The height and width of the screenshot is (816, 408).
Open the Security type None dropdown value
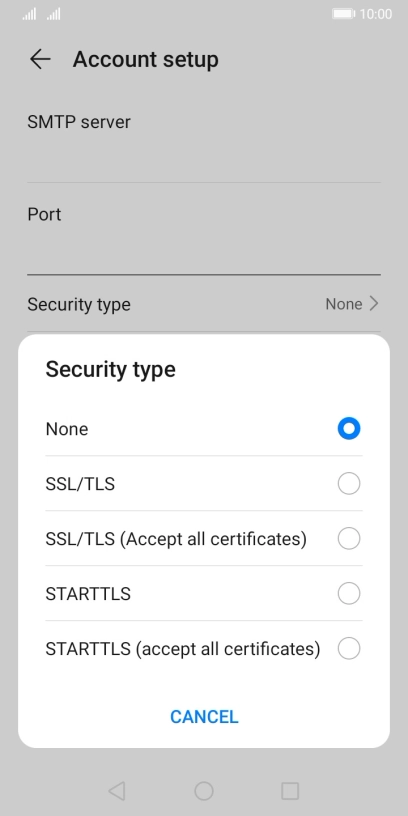tap(343, 304)
